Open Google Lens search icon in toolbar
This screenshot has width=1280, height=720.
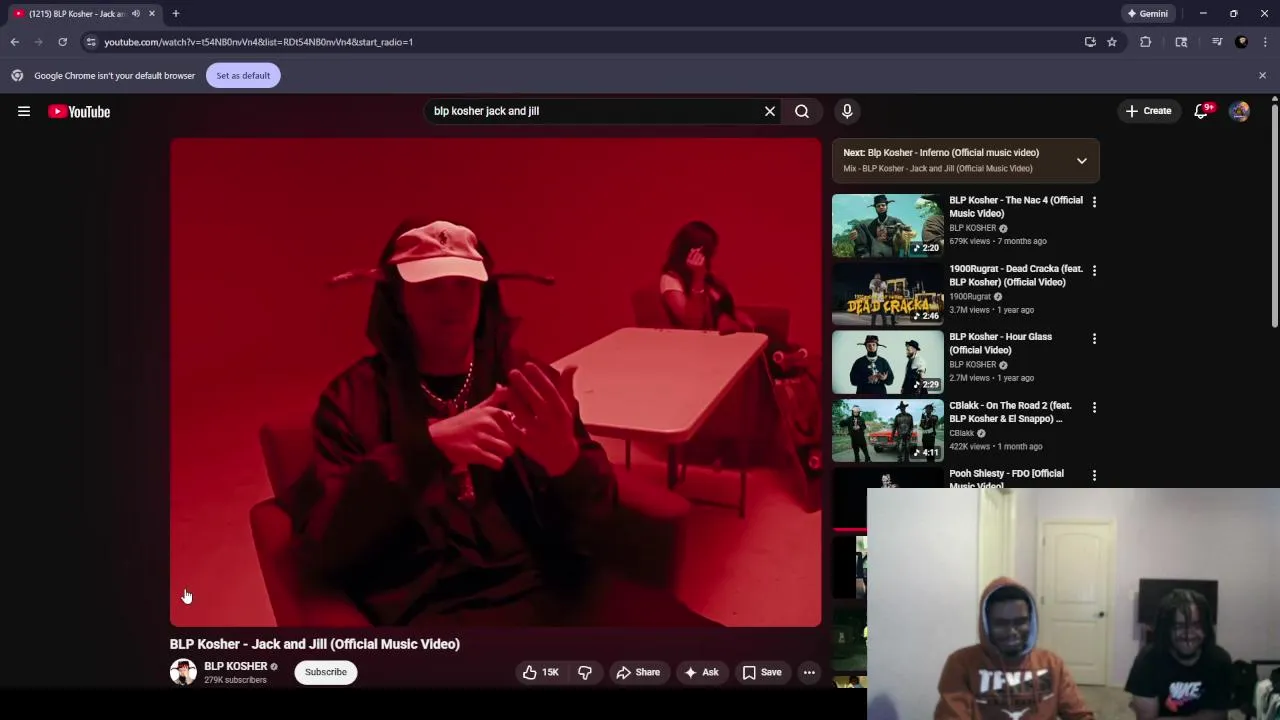click(1181, 42)
